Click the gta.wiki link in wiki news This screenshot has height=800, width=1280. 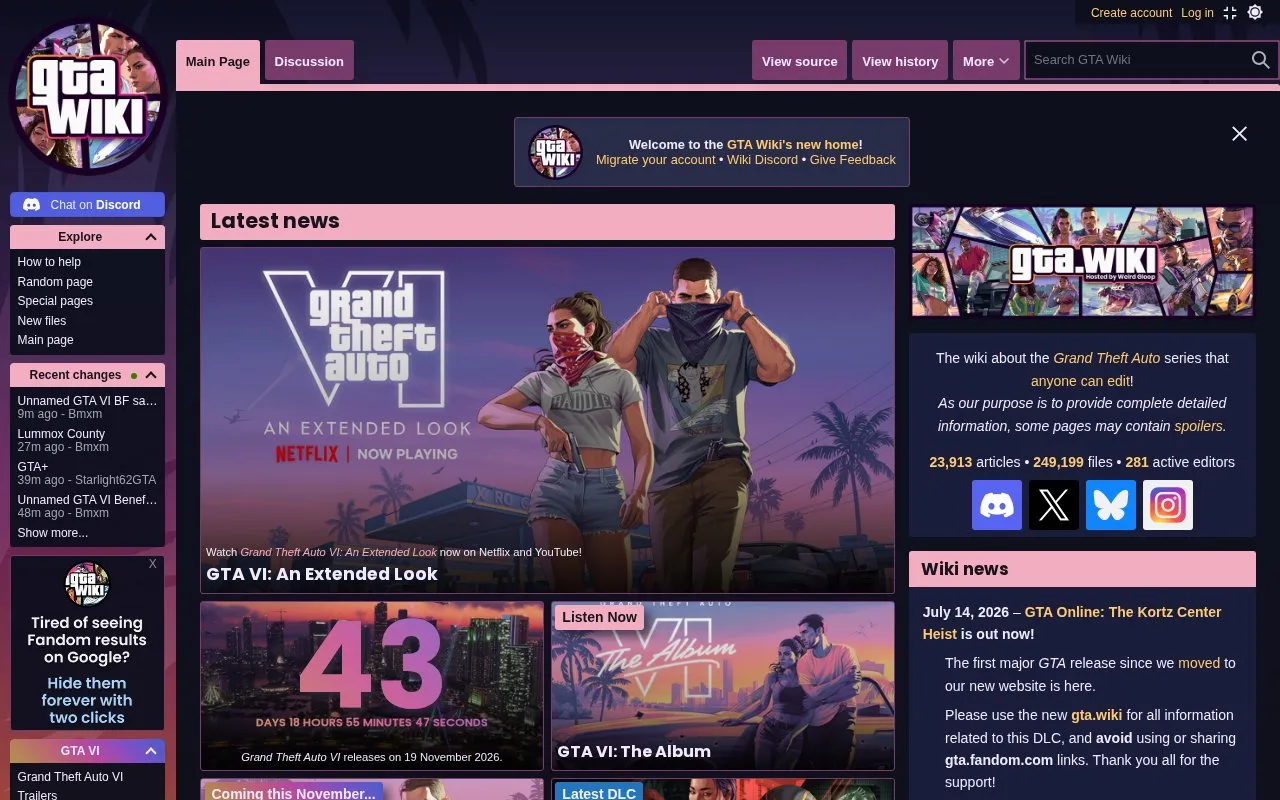[x=1097, y=715]
